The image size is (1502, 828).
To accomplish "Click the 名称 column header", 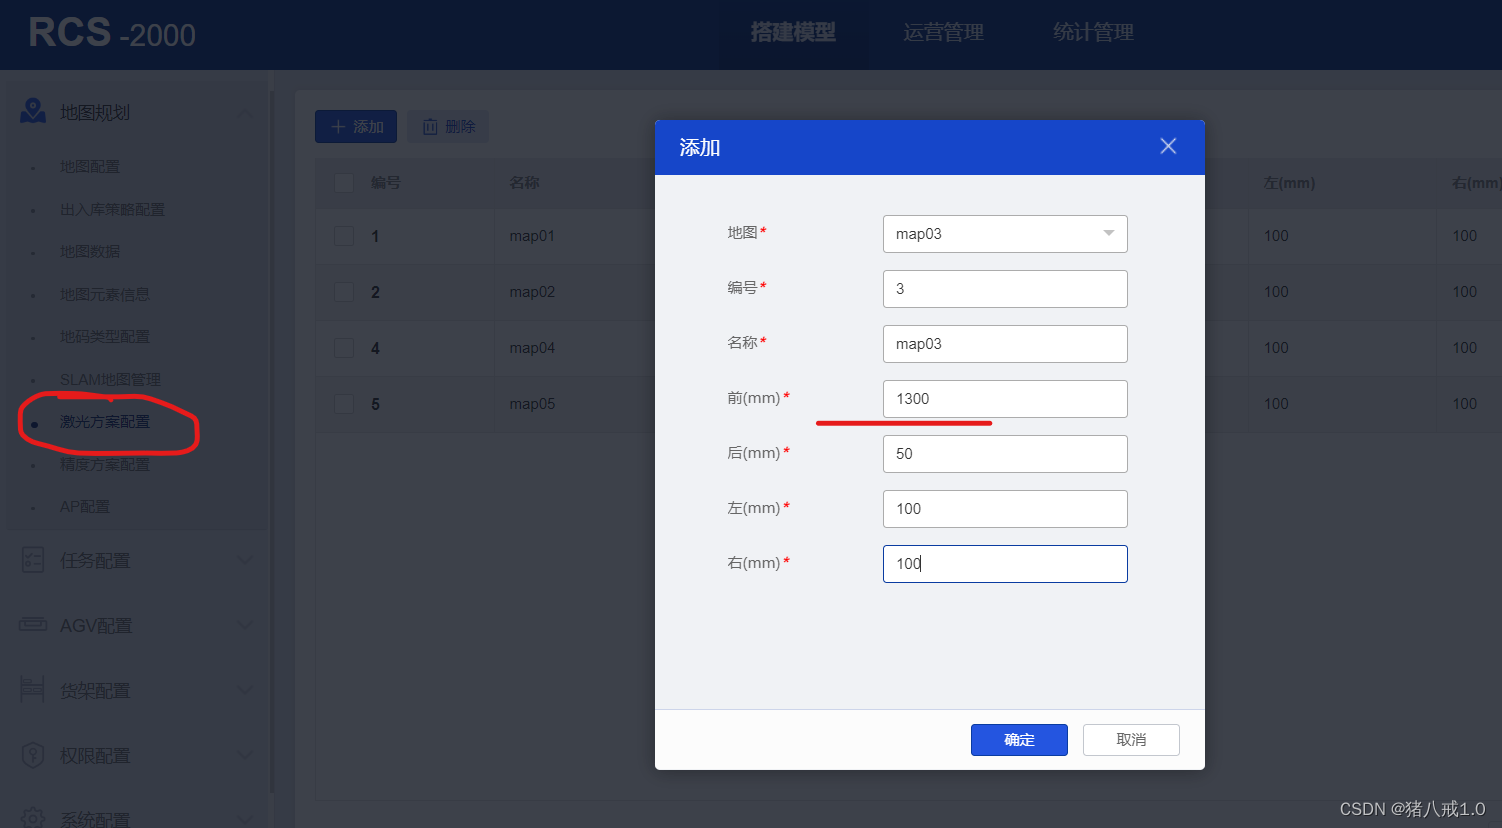I will click(x=524, y=183).
